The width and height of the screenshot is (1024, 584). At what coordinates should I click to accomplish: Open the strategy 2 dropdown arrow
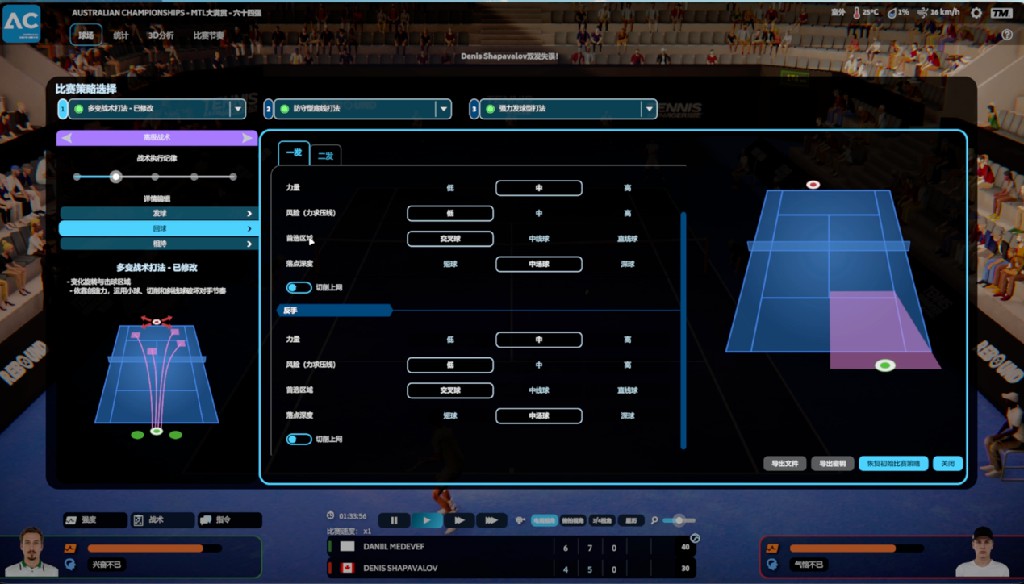click(x=443, y=109)
